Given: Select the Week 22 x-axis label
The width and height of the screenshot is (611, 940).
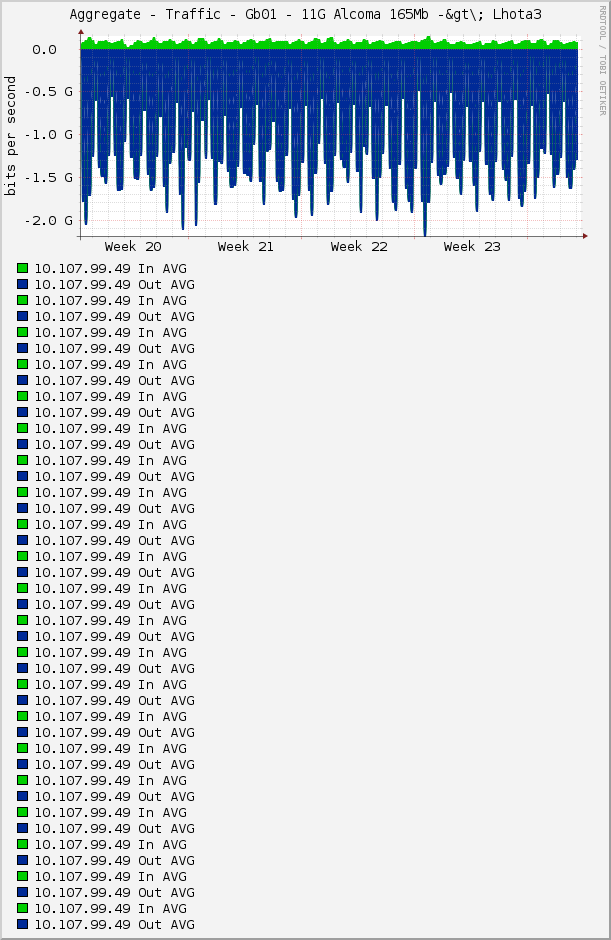Looking at the screenshot, I should tap(359, 246).
